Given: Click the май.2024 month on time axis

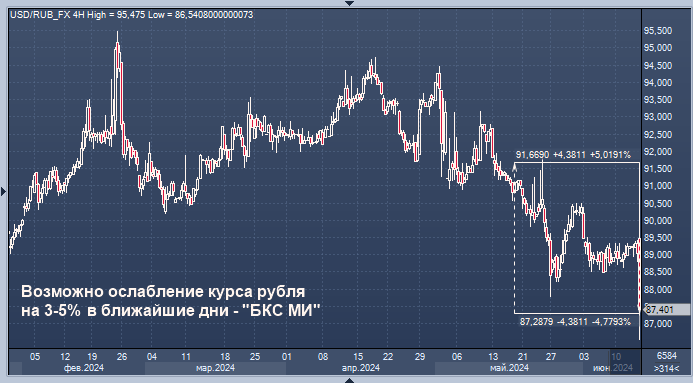Looking at the screenshot, I should coord(509,368).
